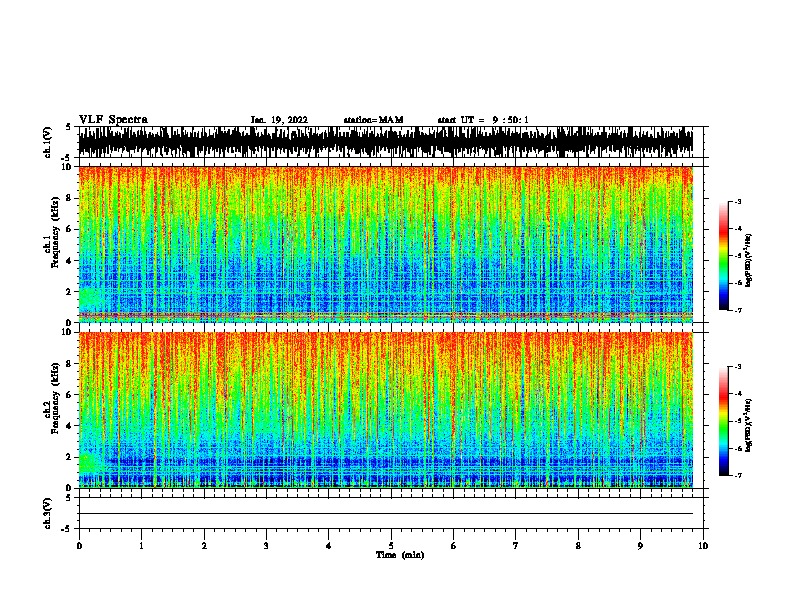This screenshot has height=612, width=792.
Task: Click the 'station=MAM' header label
Action: click(373, 120)
